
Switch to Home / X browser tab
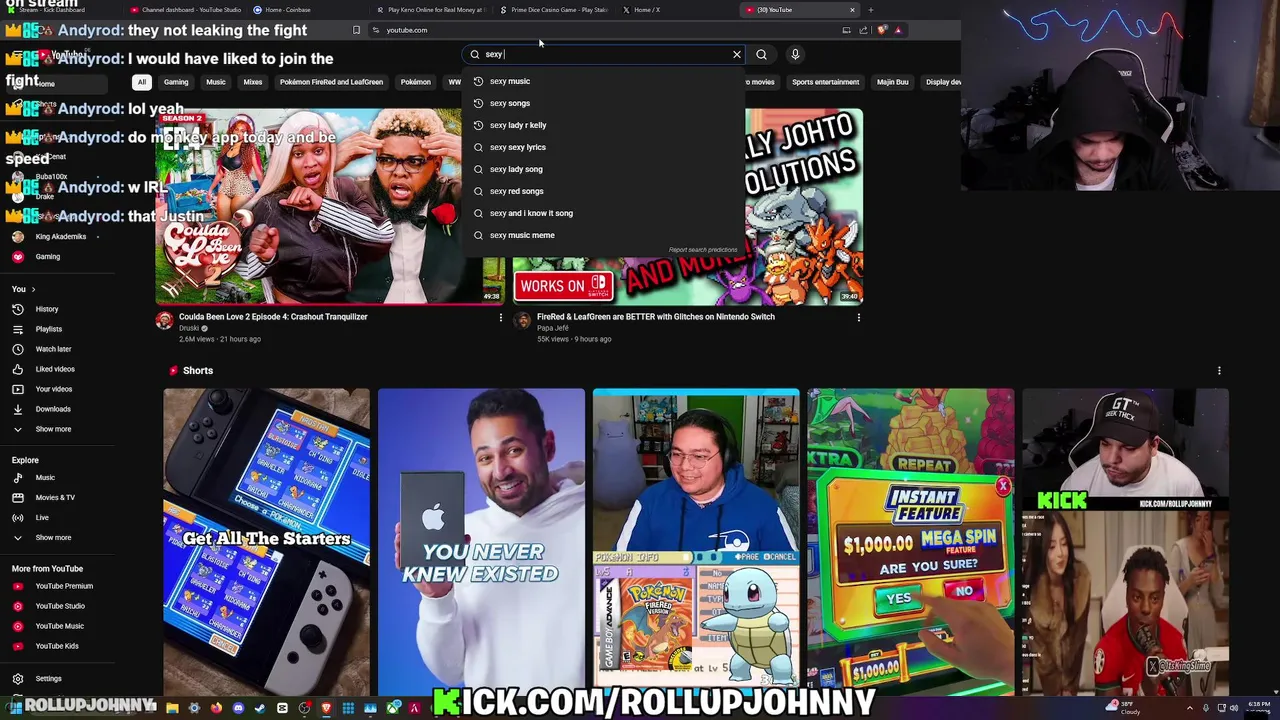[647, 10]
